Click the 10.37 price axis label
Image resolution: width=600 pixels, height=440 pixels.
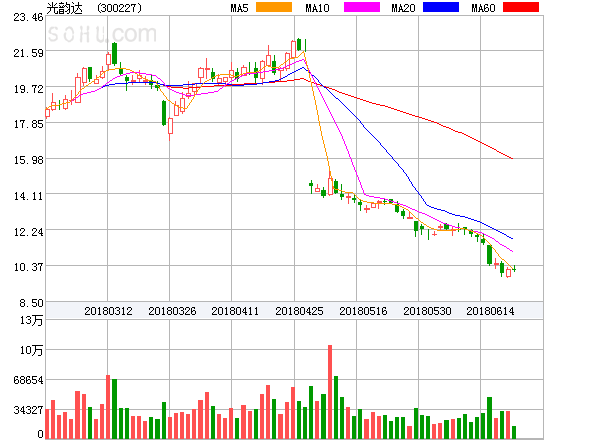click(x=28, y=267)
